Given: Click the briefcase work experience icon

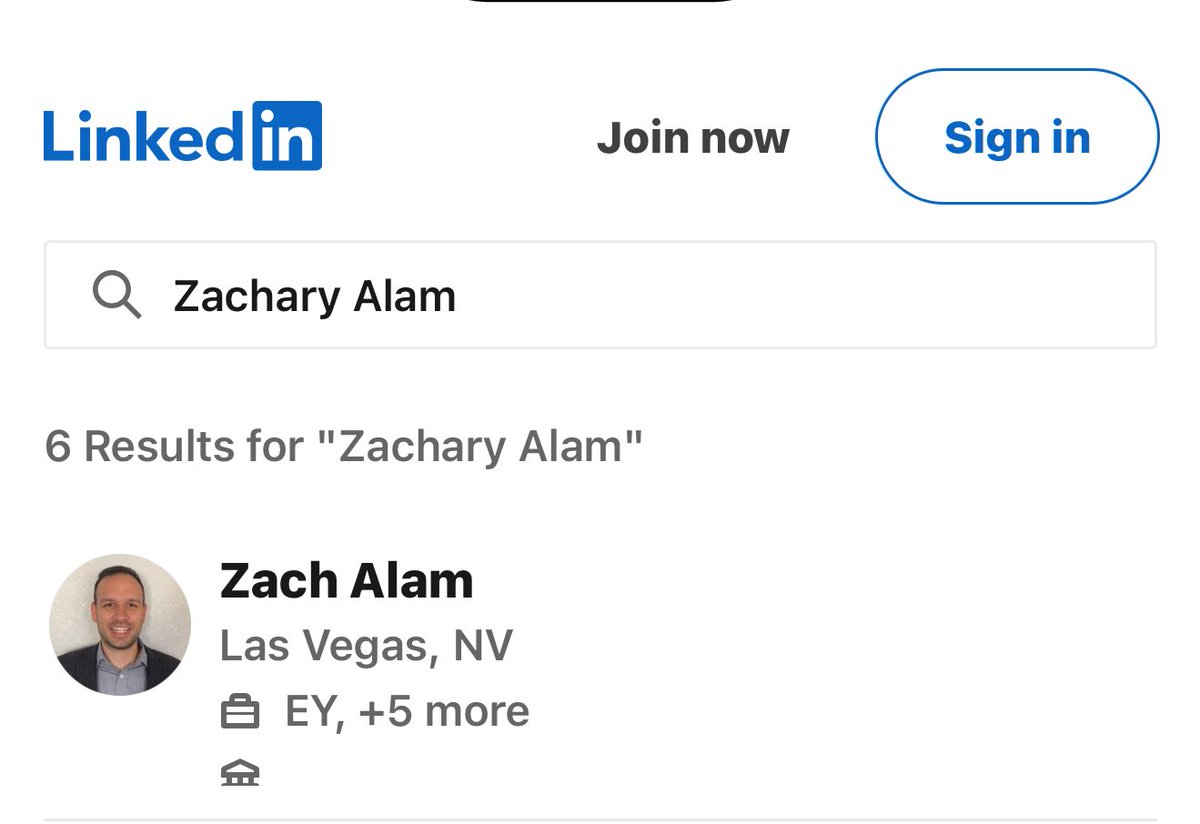Looking at the screenshot, I should tap(239, 713).
